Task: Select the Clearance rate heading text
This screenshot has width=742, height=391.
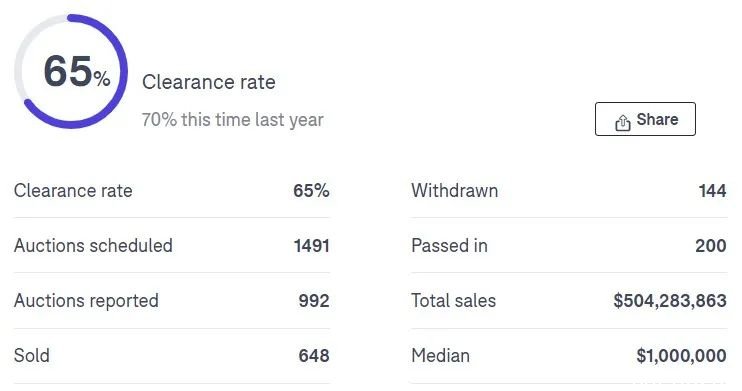Action: coord(209,82)
